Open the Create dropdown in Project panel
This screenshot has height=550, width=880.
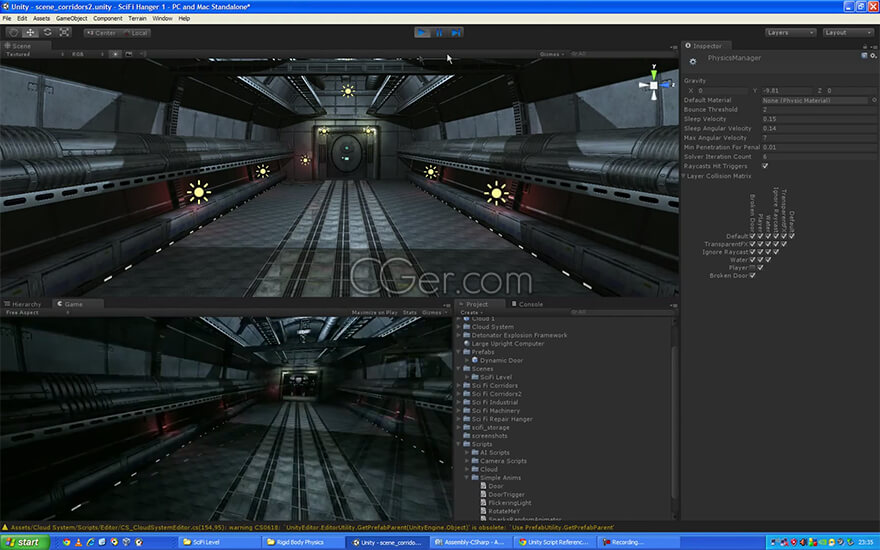[471, 313]
